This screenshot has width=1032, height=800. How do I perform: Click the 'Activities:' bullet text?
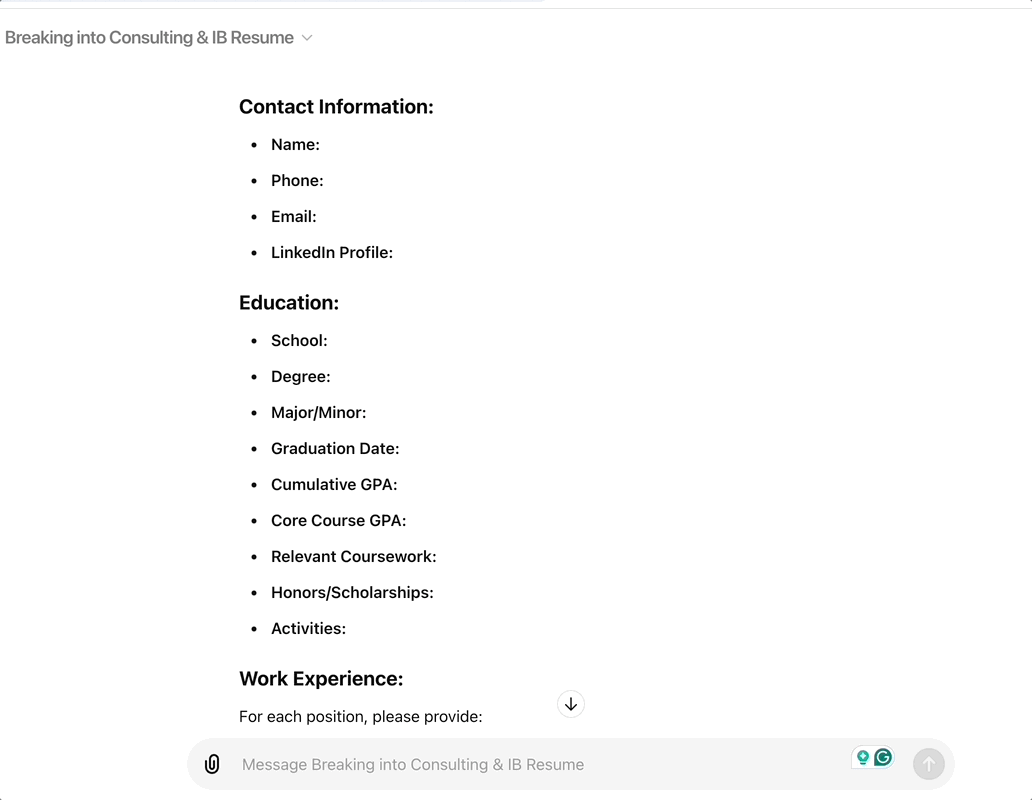(x=308, y=629)
